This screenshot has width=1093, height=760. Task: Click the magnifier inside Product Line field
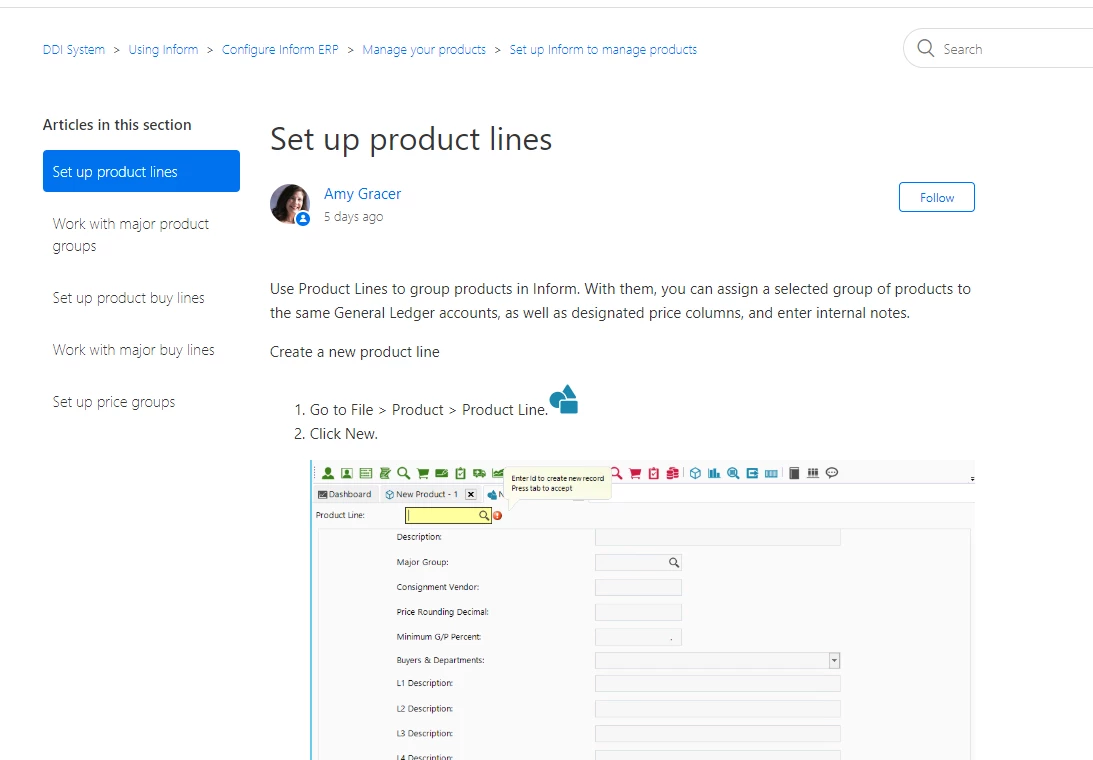tap(484, 515)
